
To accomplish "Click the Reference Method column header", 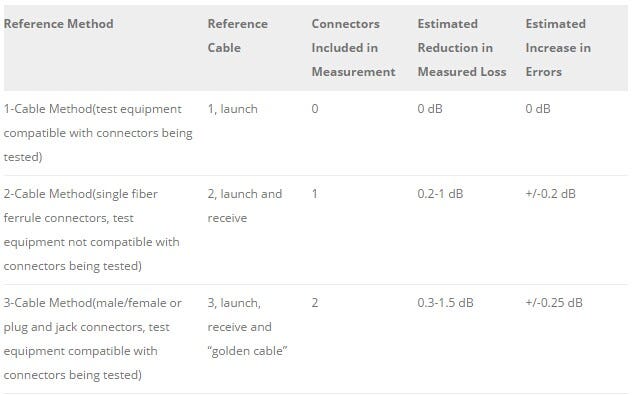I will (x=59, y=24).
